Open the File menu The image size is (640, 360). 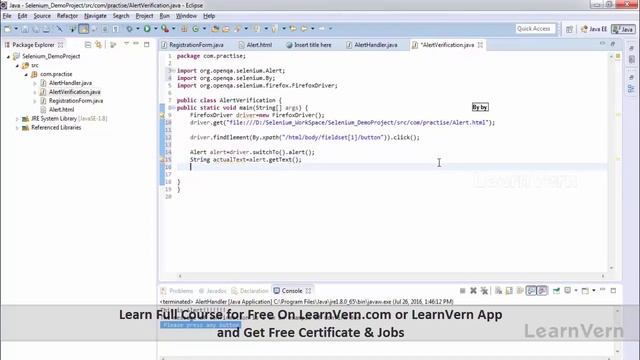coord(7,16)
